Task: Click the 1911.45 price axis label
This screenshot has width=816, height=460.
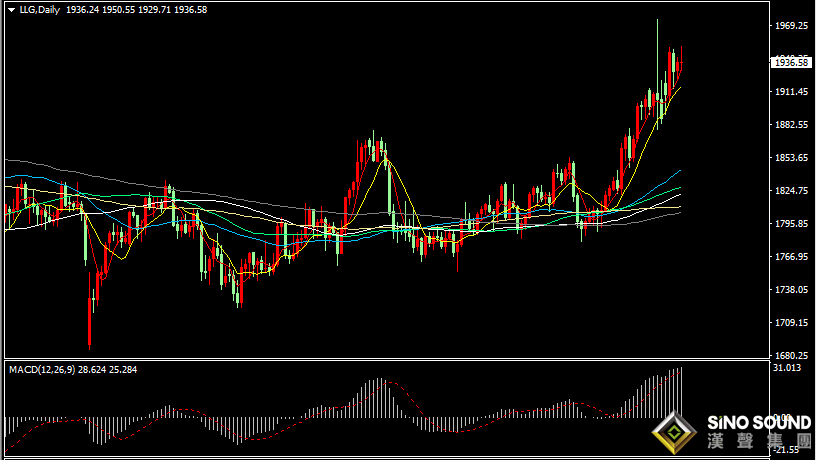Action: click(792, 92)
